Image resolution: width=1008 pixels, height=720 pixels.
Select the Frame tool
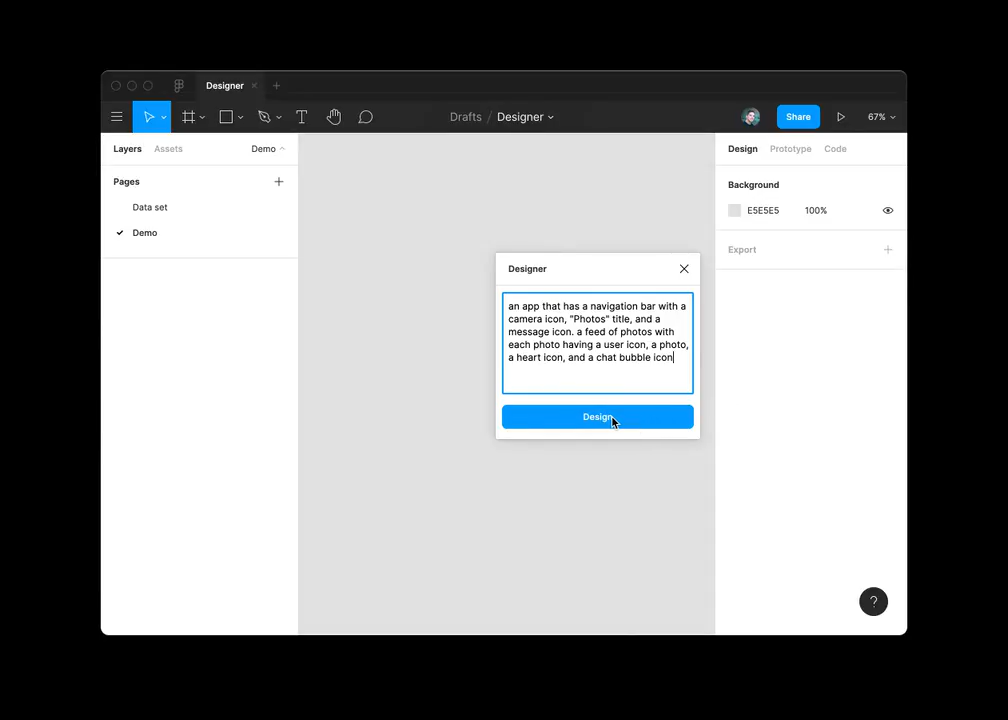point(188,117)
